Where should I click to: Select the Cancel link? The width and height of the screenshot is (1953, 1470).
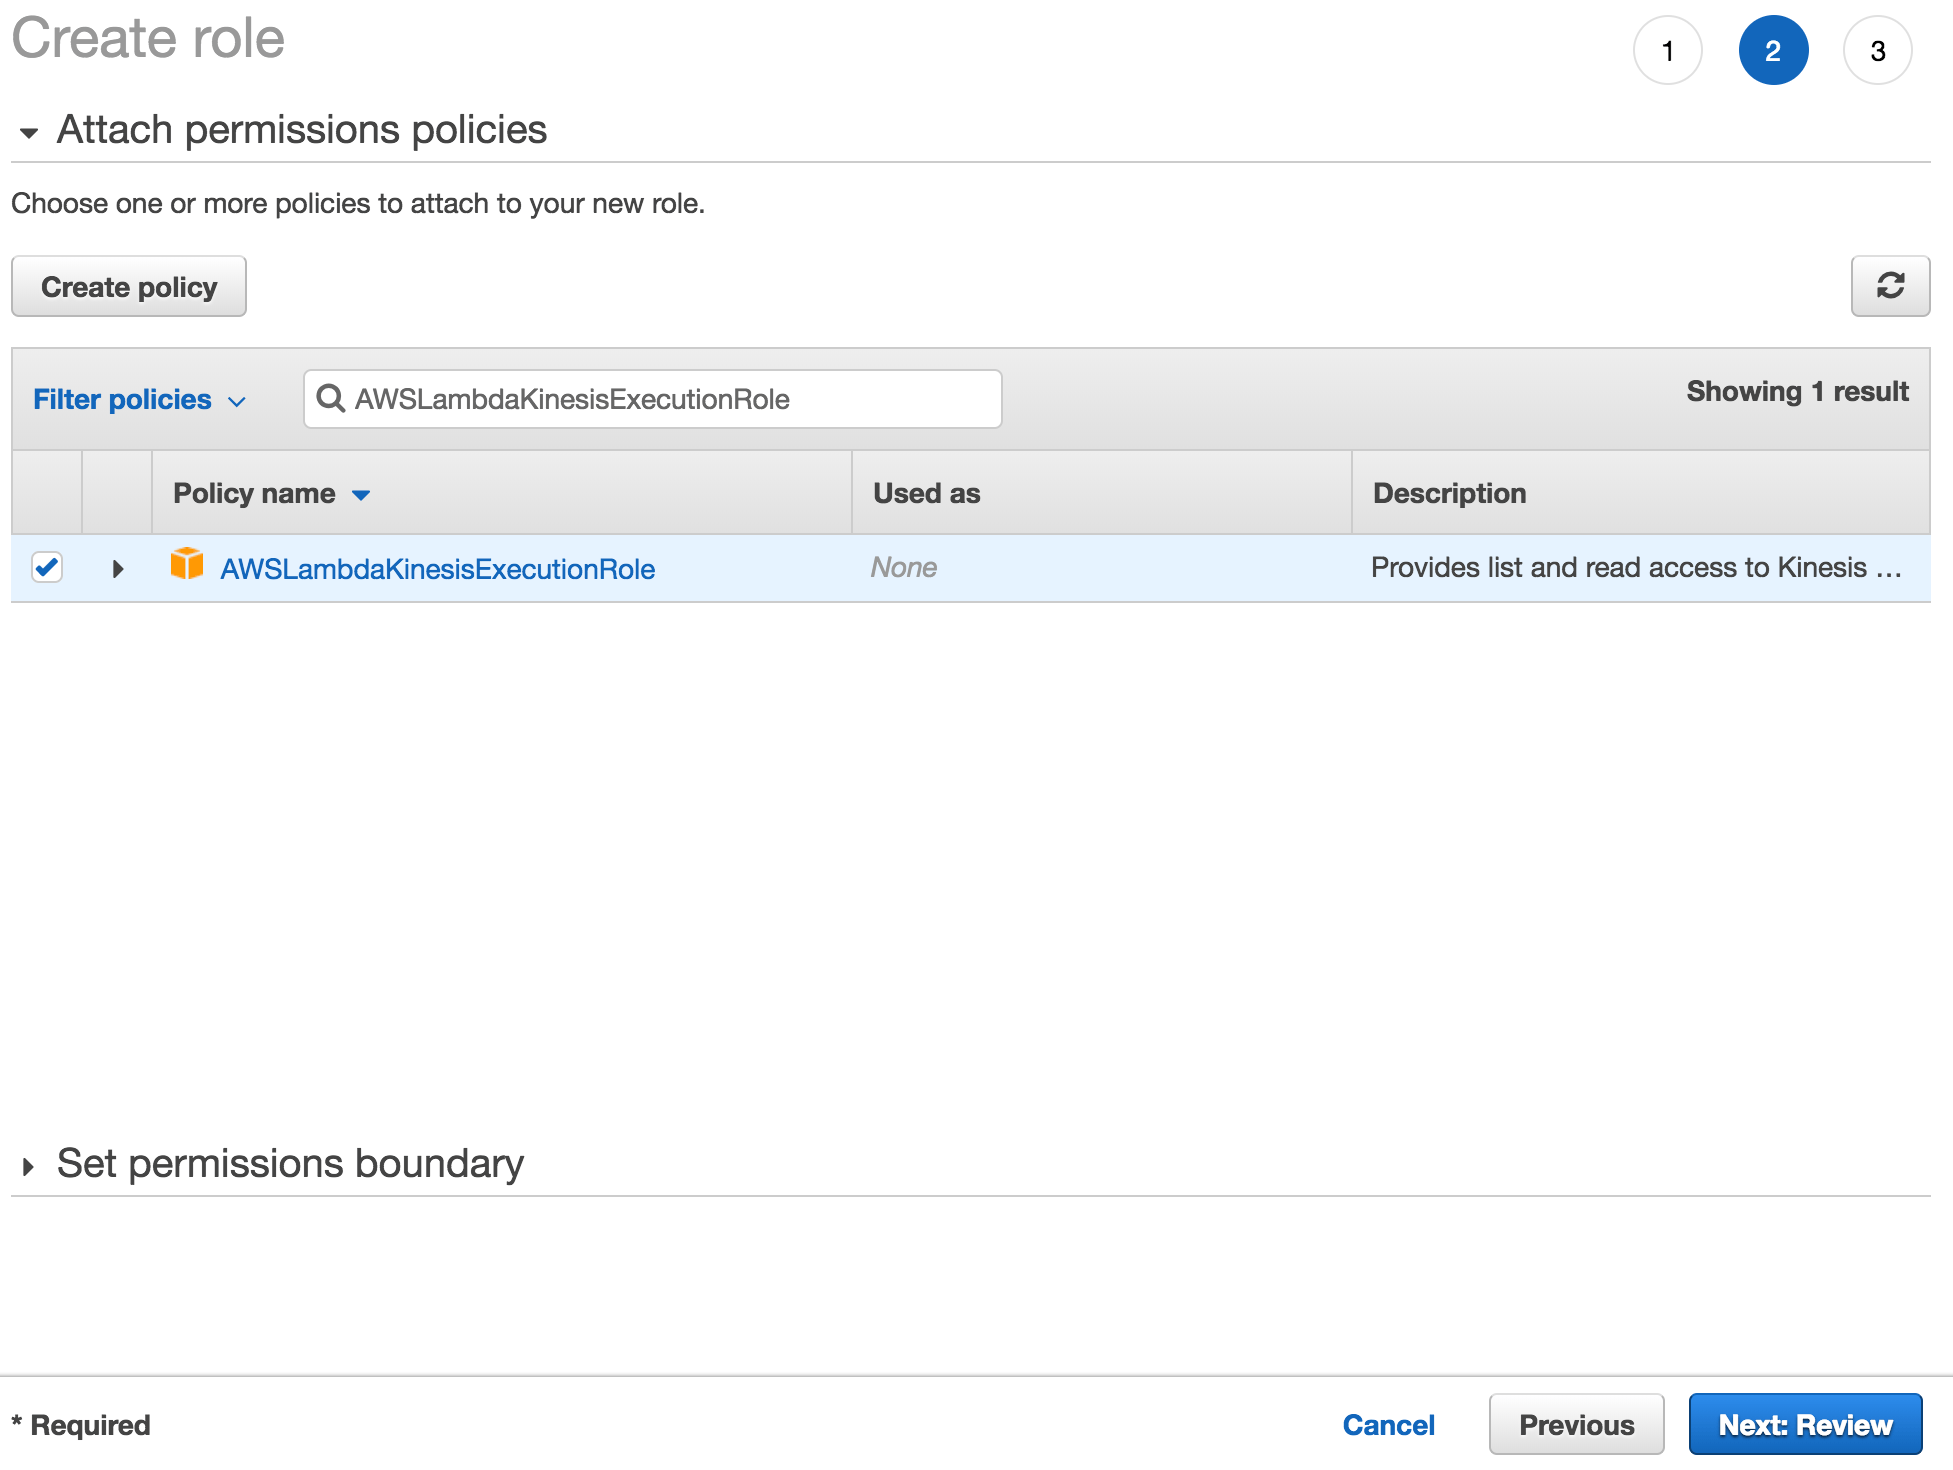(1388, 1424)
